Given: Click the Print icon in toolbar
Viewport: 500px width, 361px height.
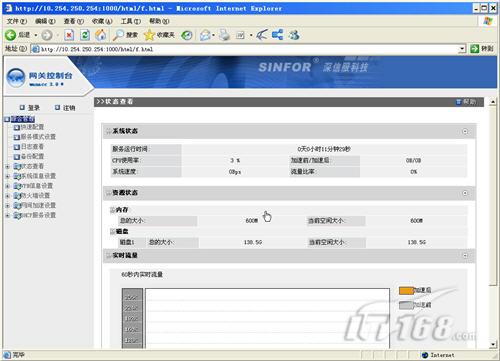Looking at the screenshot, I should click(225, 35).
